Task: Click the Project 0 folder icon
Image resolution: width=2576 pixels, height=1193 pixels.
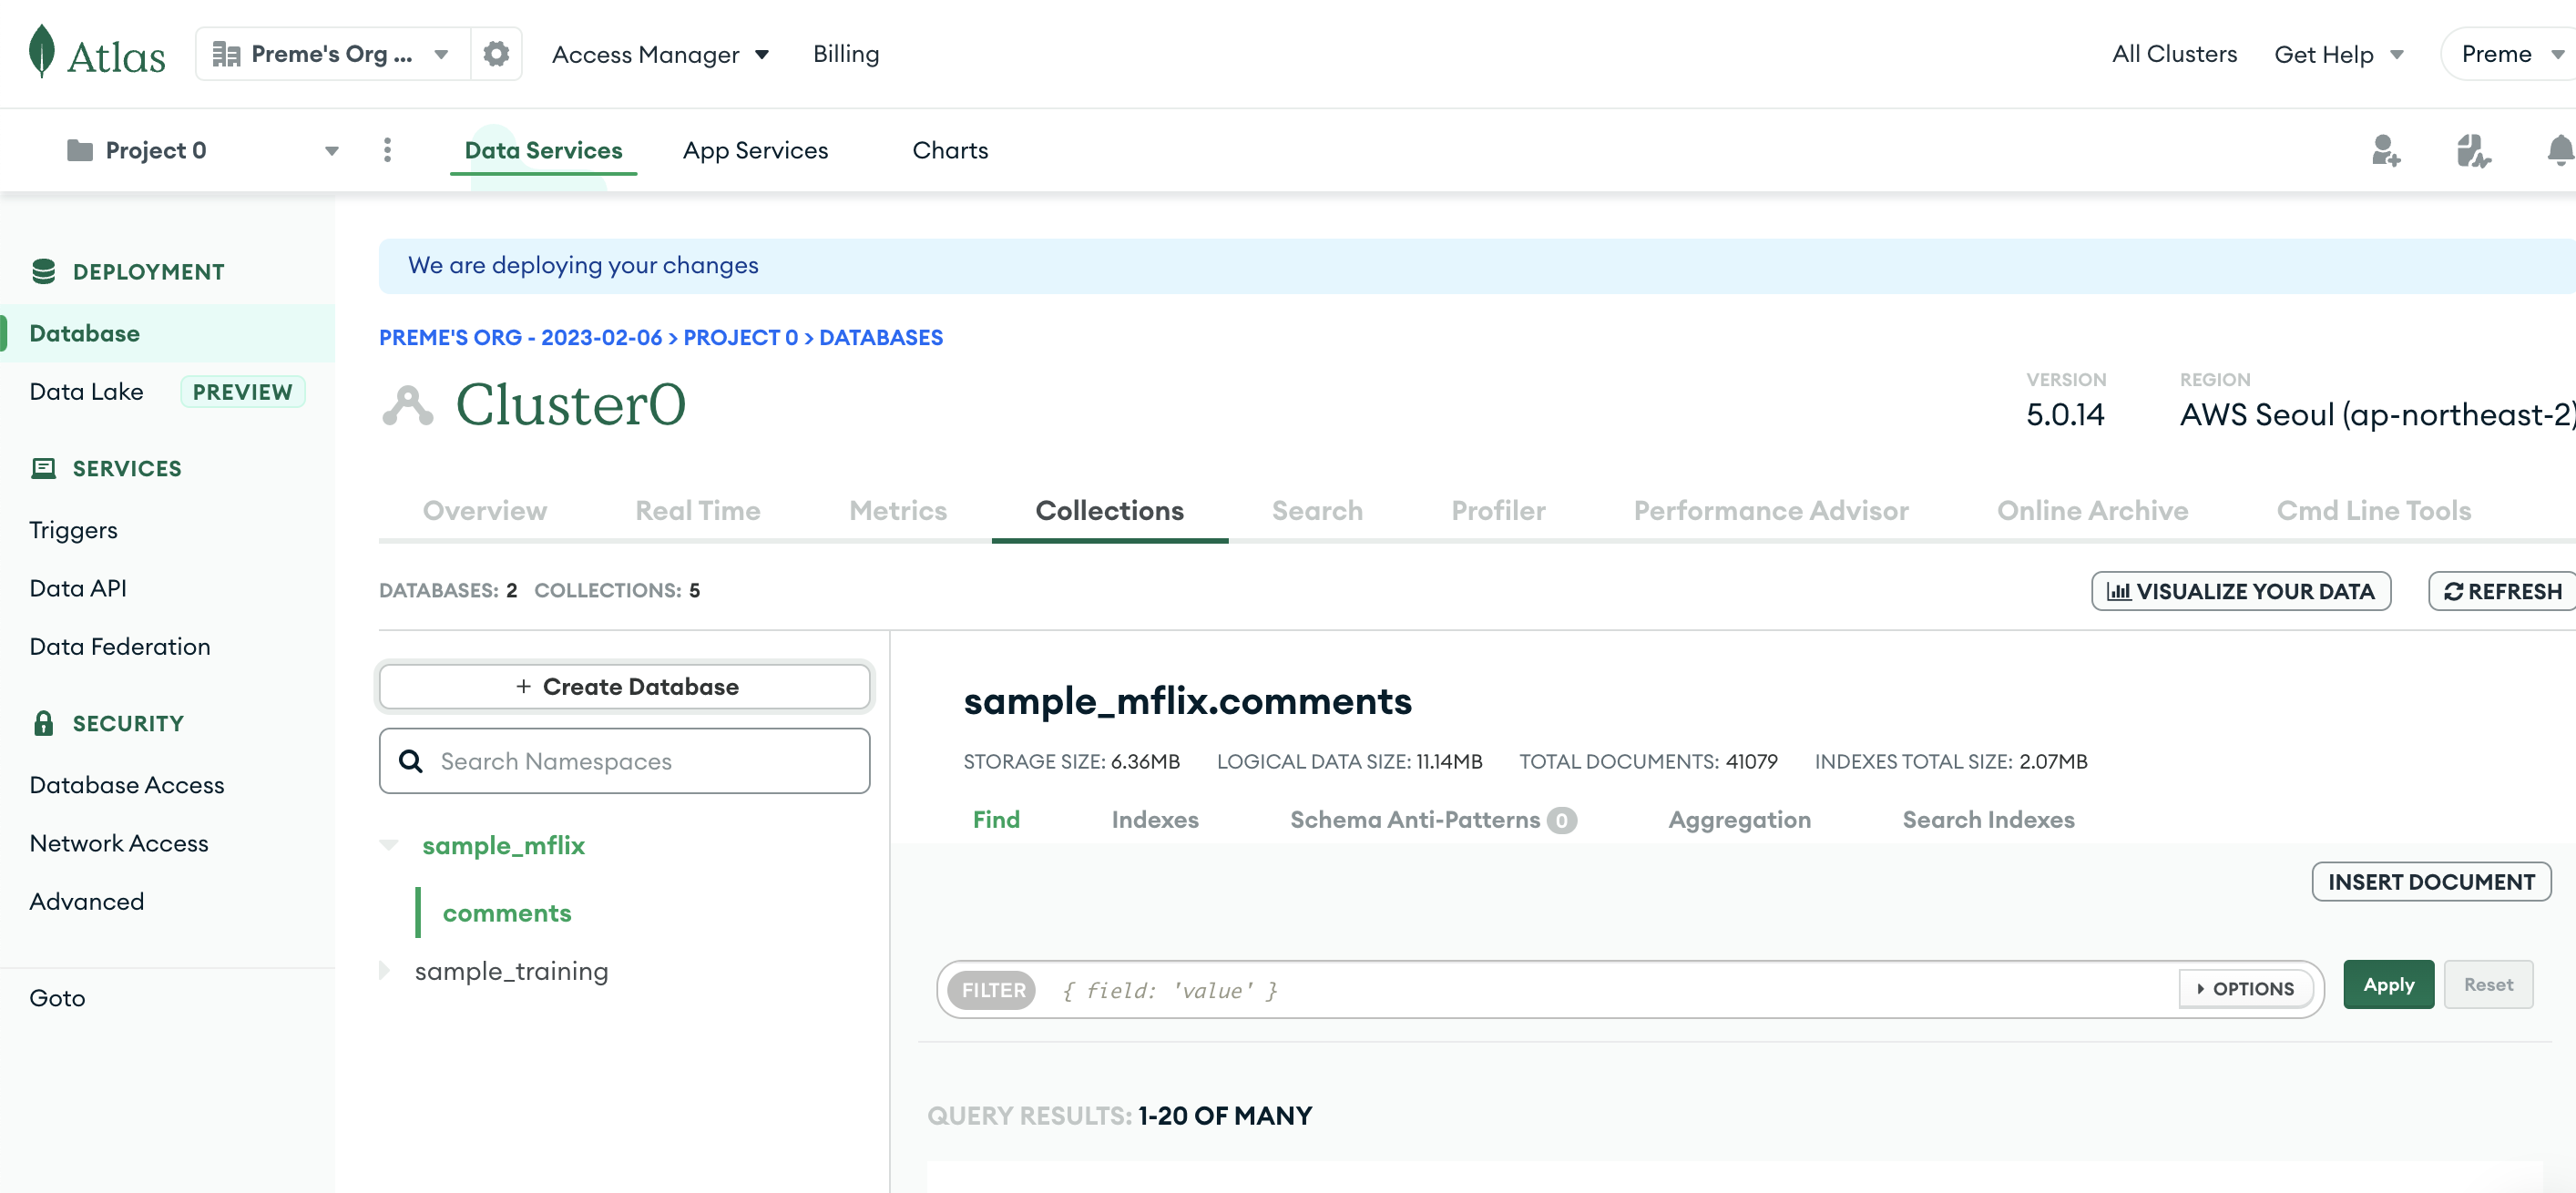Action: [x=80, y=150]
